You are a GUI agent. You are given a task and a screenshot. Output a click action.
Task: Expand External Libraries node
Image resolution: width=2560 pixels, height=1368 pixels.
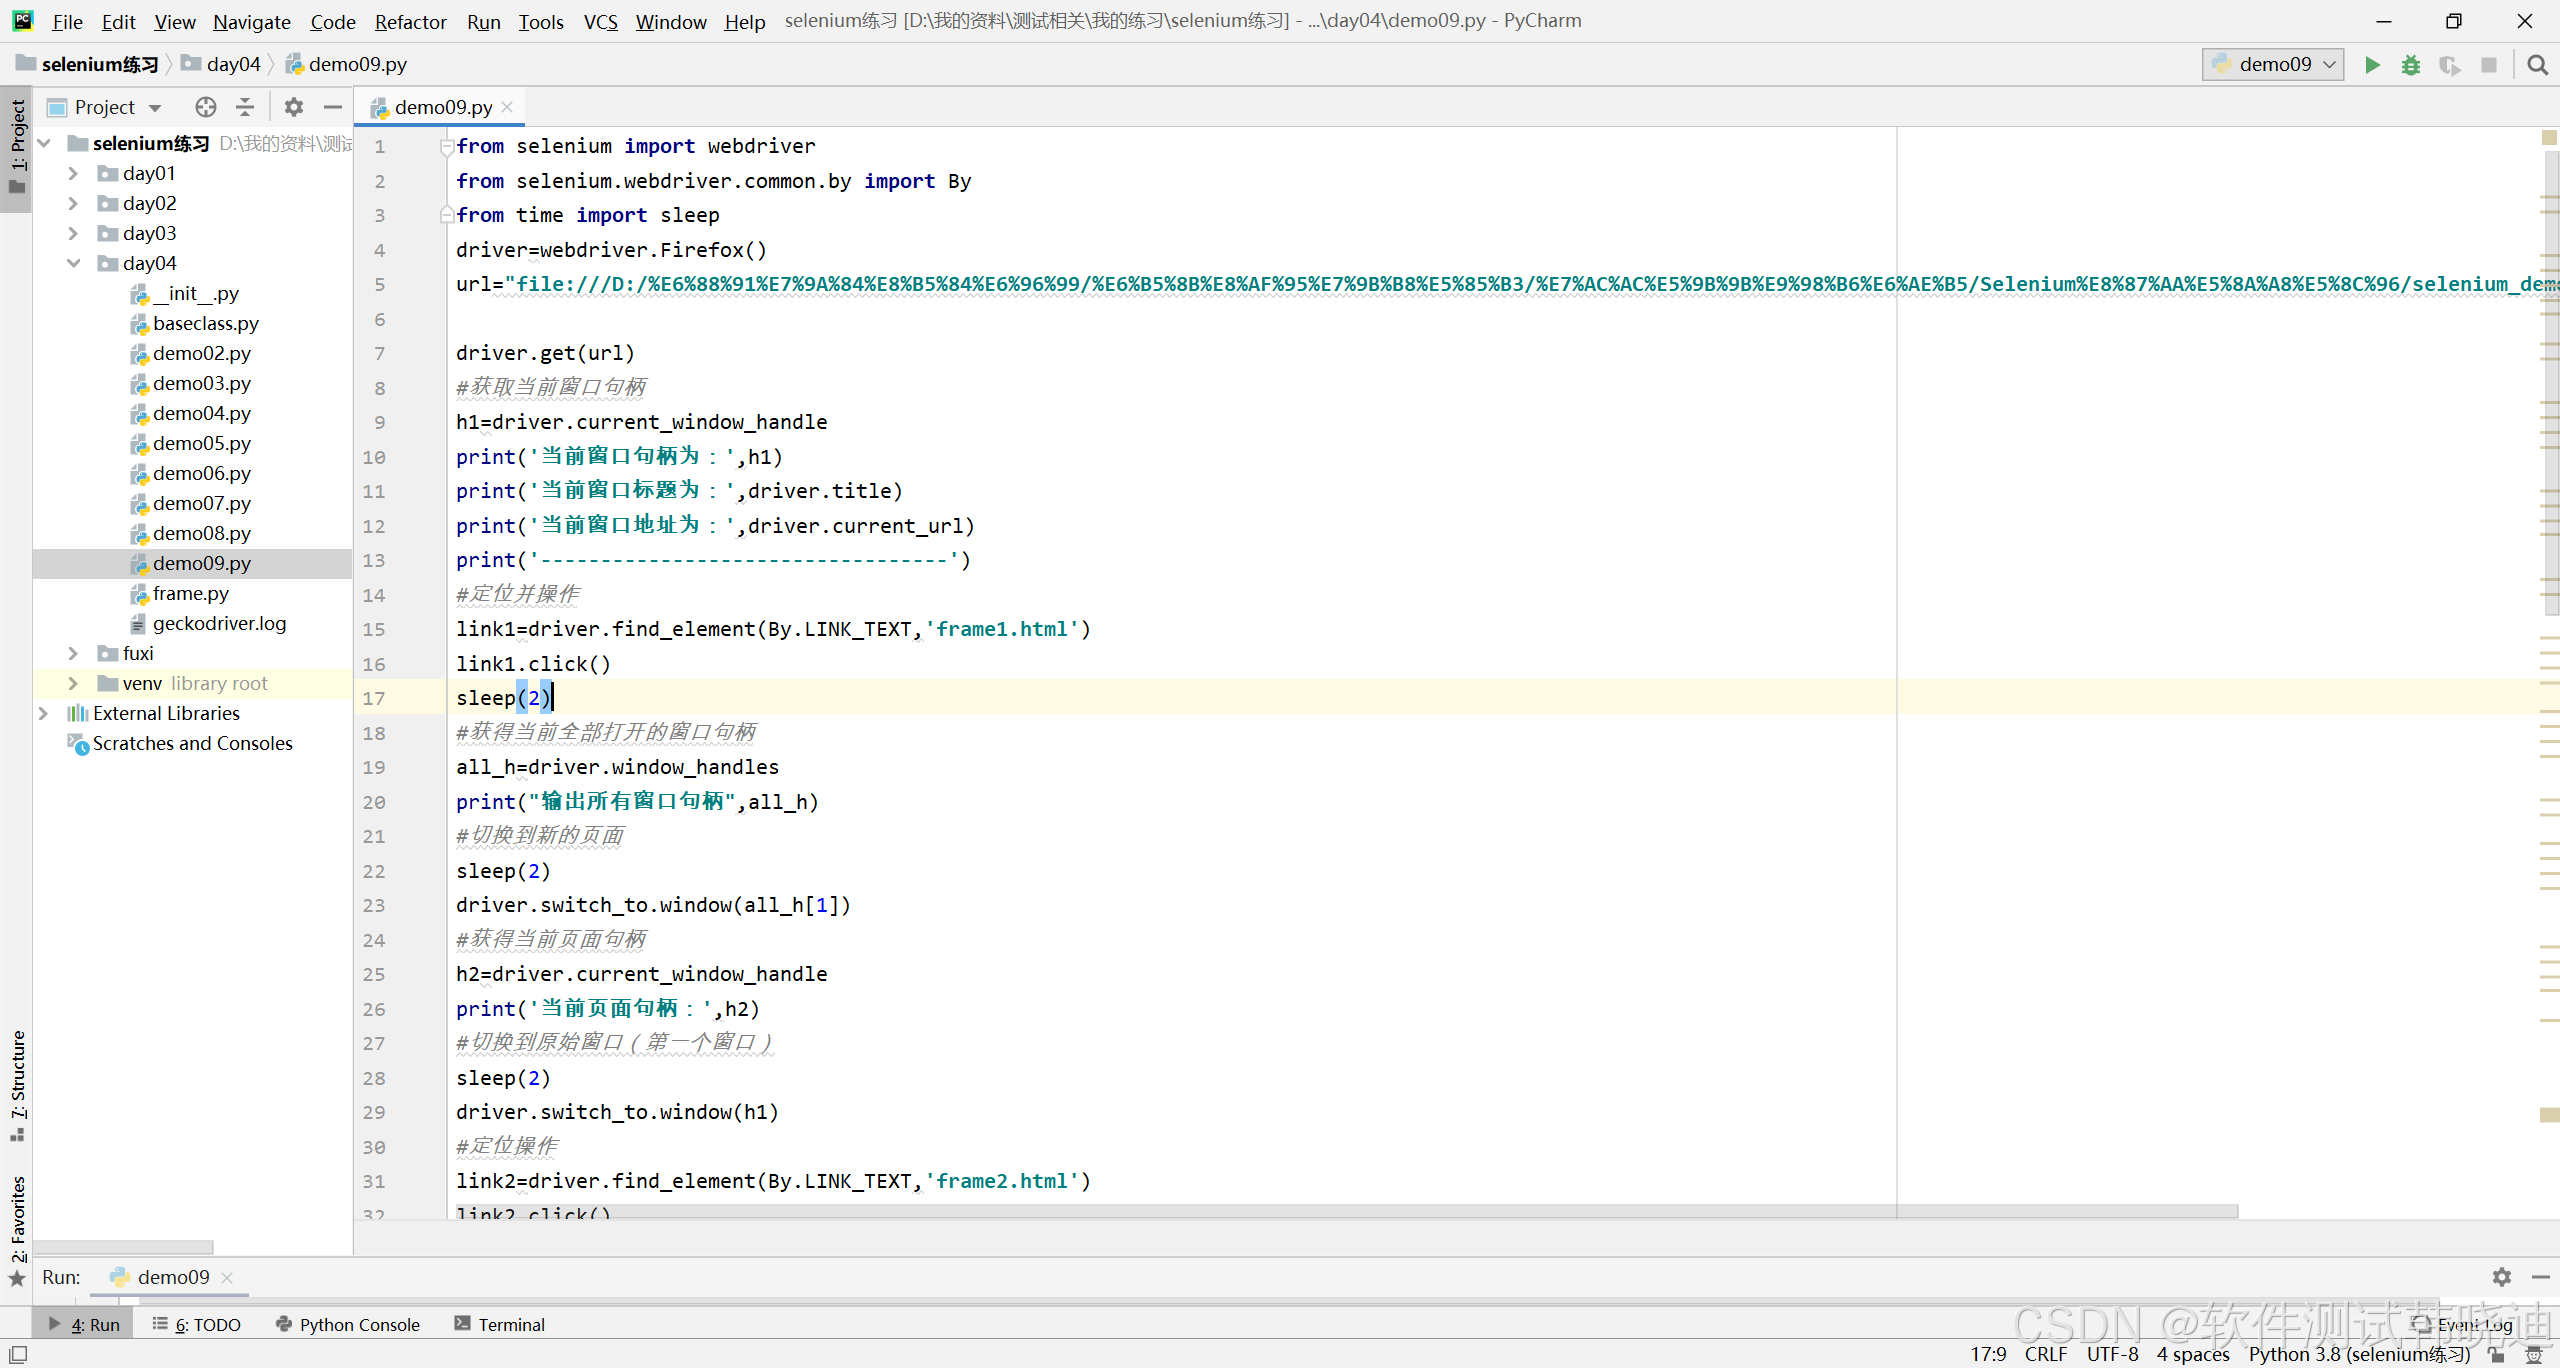tap(44, 713)
